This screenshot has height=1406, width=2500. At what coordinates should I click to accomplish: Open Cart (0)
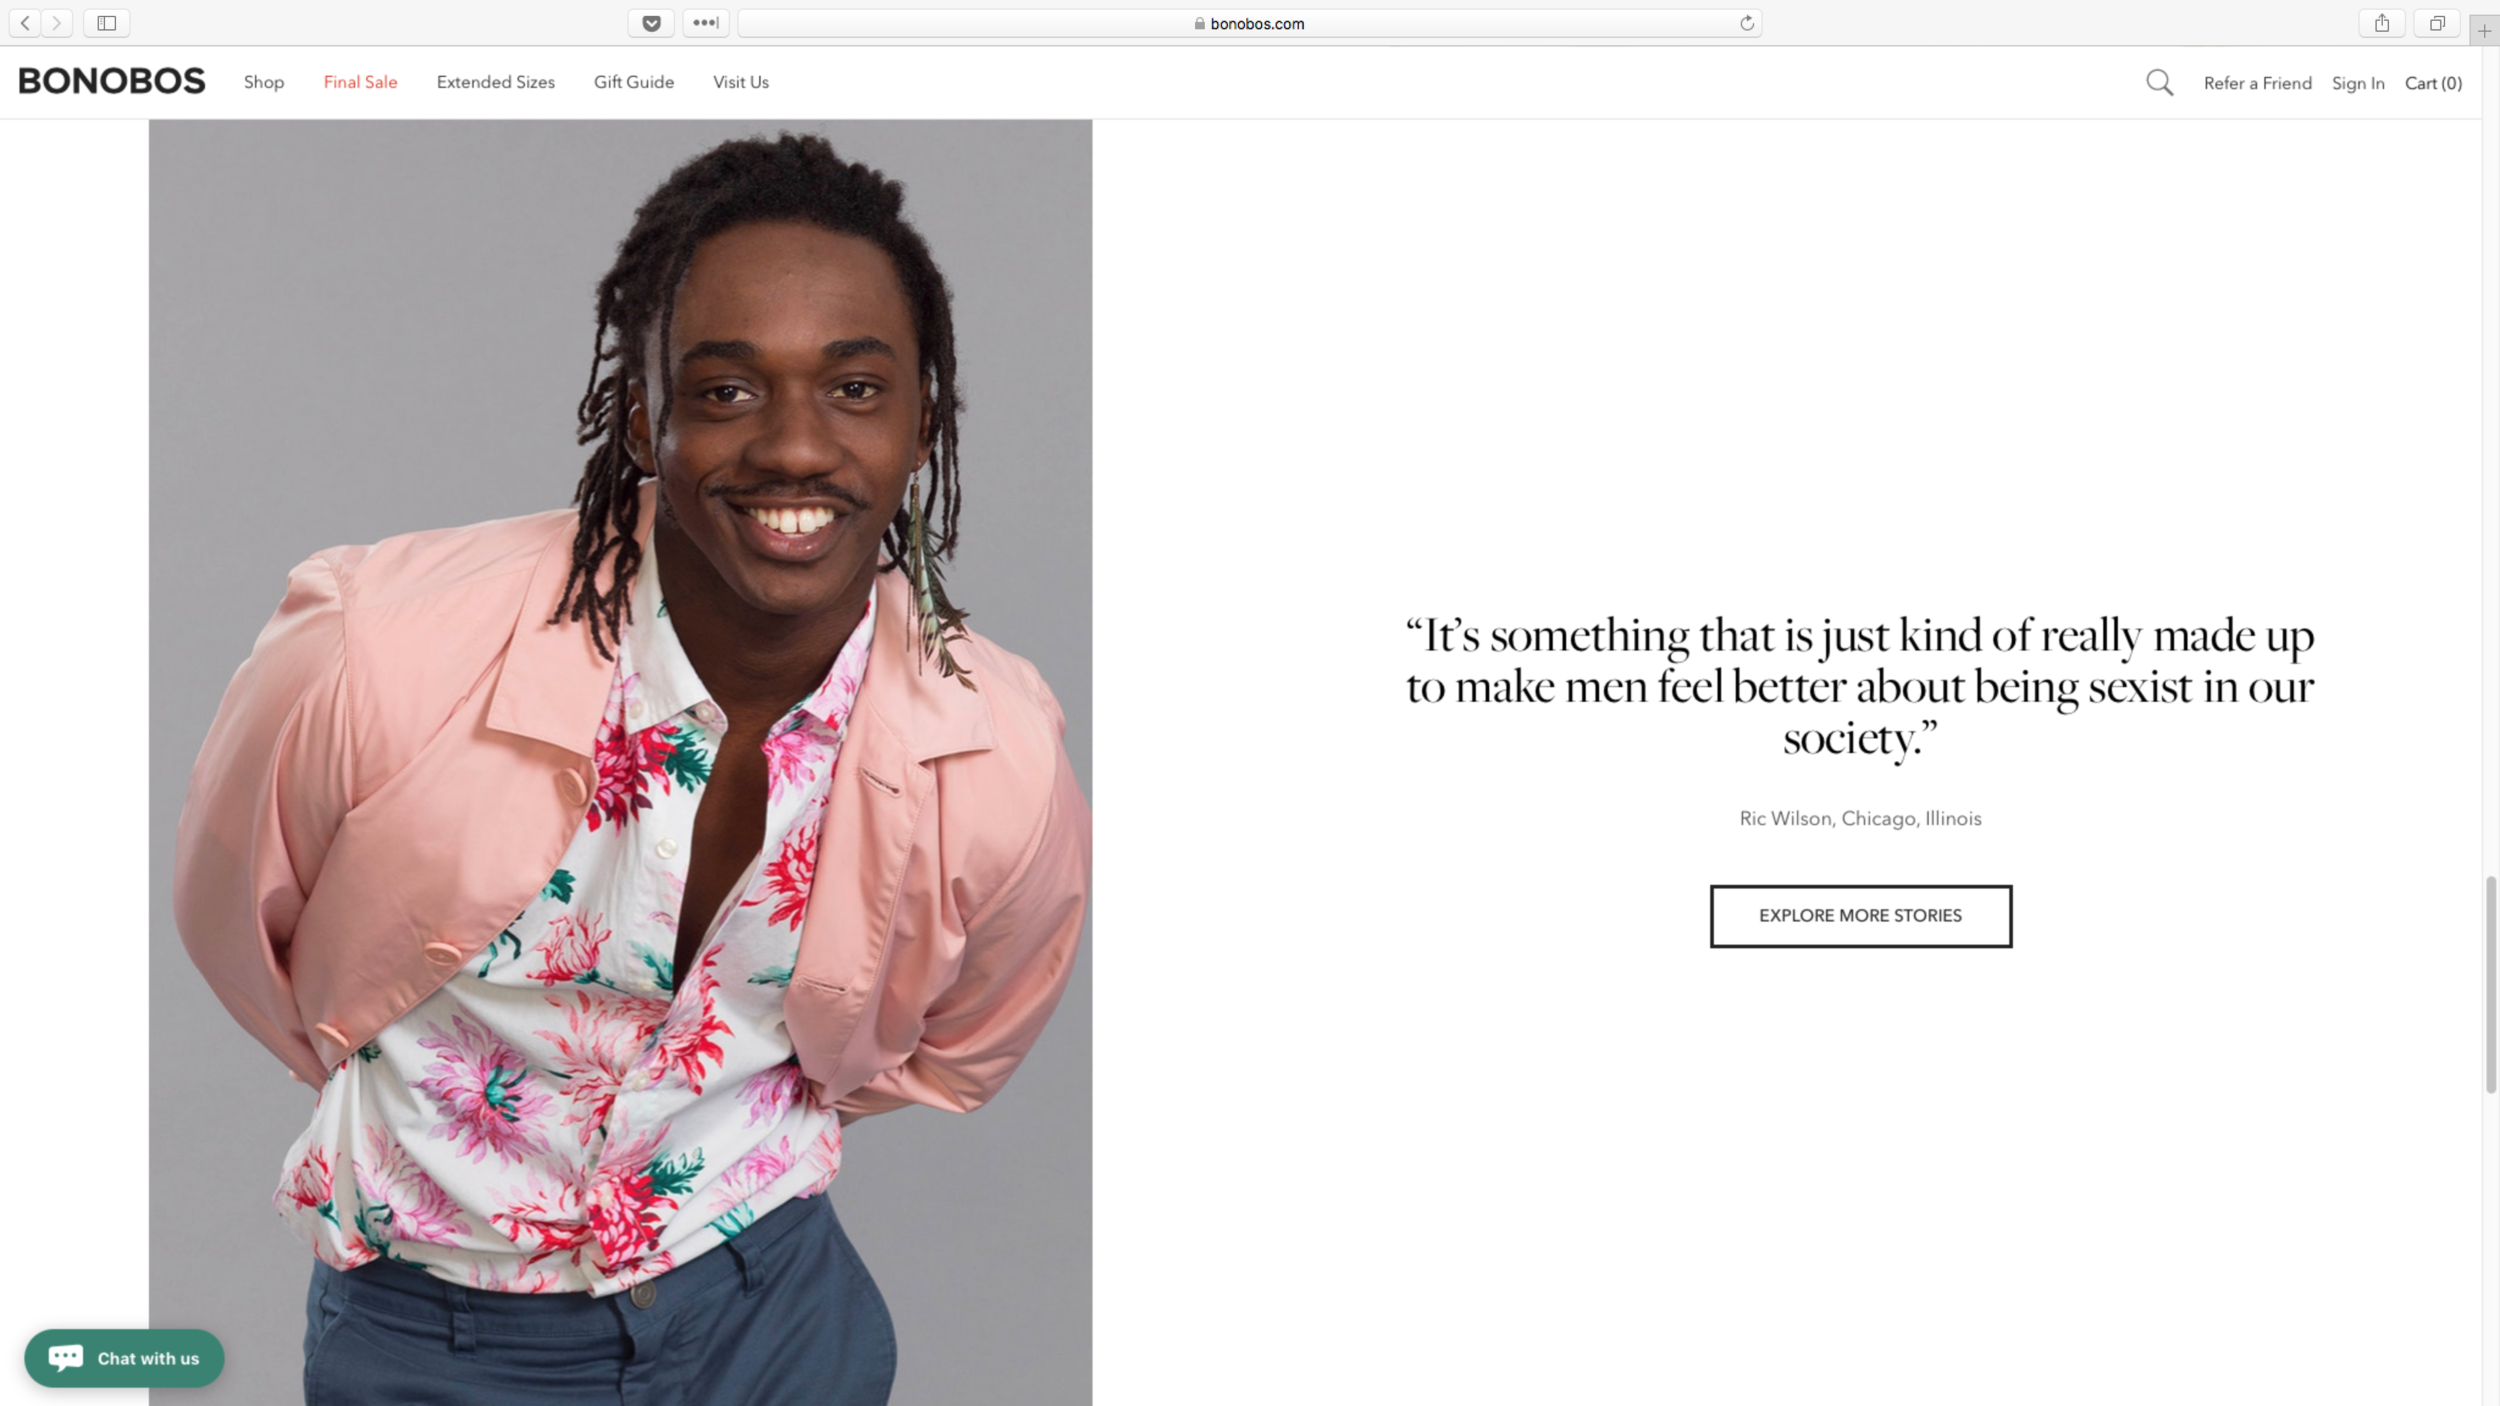[2433, 83]
